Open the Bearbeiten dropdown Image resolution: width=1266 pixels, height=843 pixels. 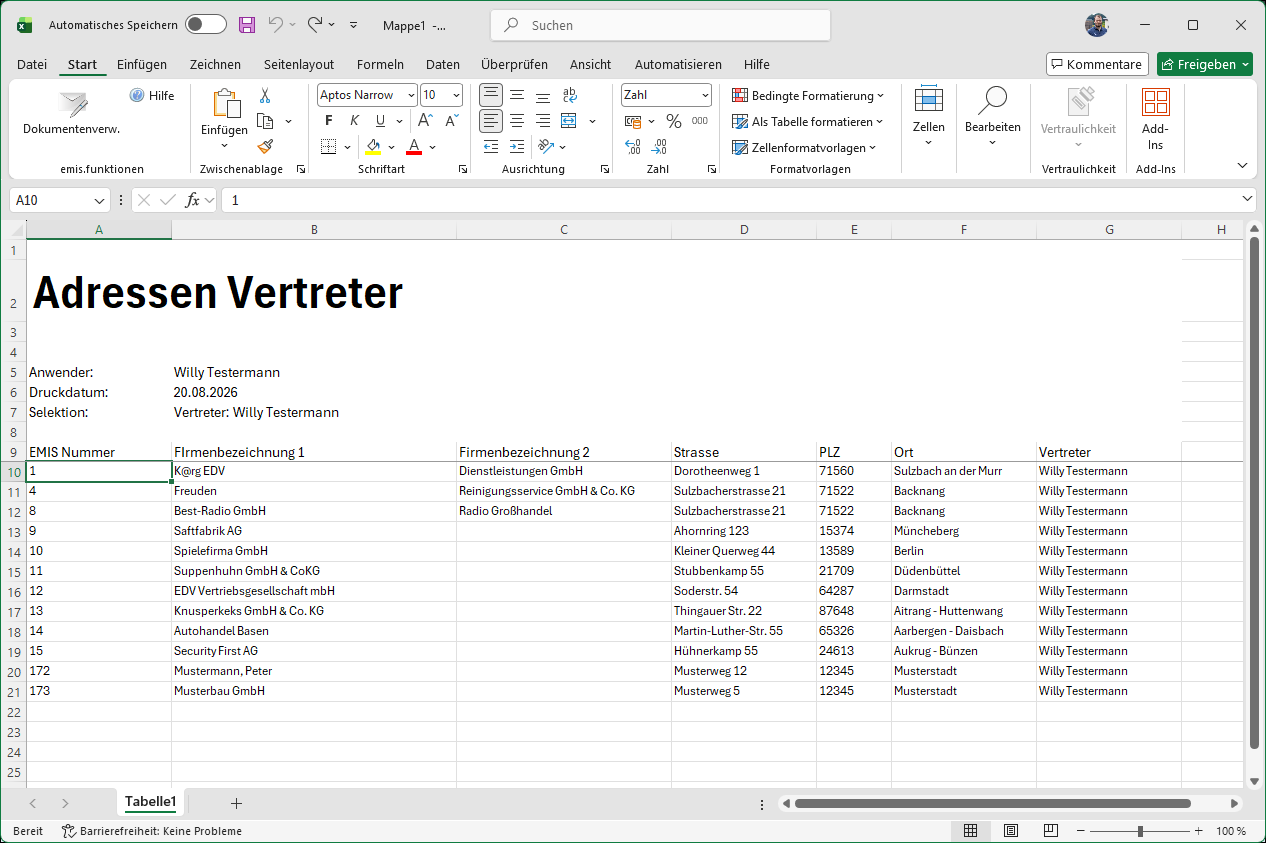point(993,118)
